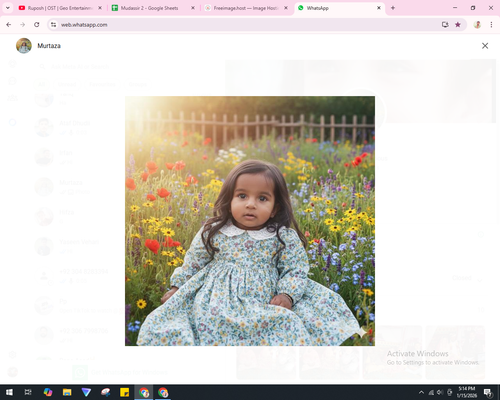
Task: Open the Windows notification center
Action: (488, 392)
